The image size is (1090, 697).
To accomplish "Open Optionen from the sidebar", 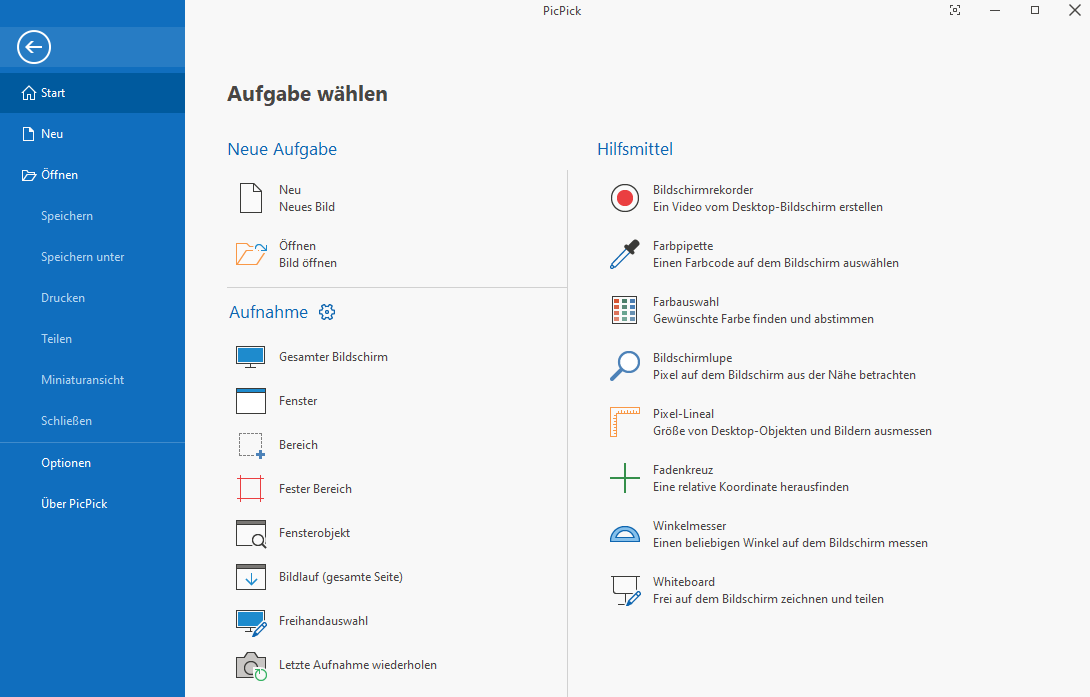I will [x=92, y=463].
